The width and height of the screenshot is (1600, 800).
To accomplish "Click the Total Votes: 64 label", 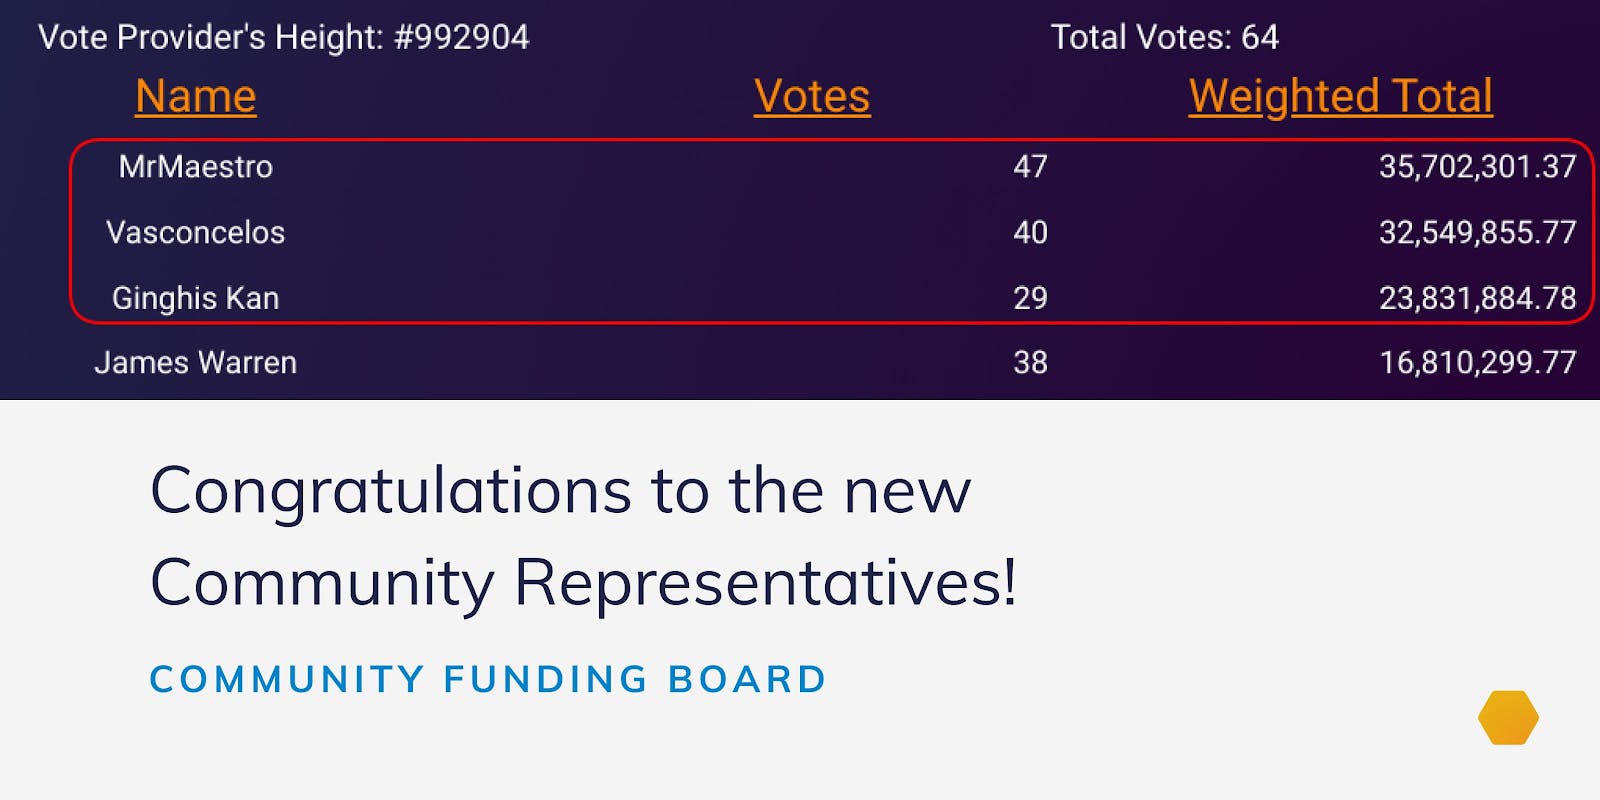I will point(1165,38).
